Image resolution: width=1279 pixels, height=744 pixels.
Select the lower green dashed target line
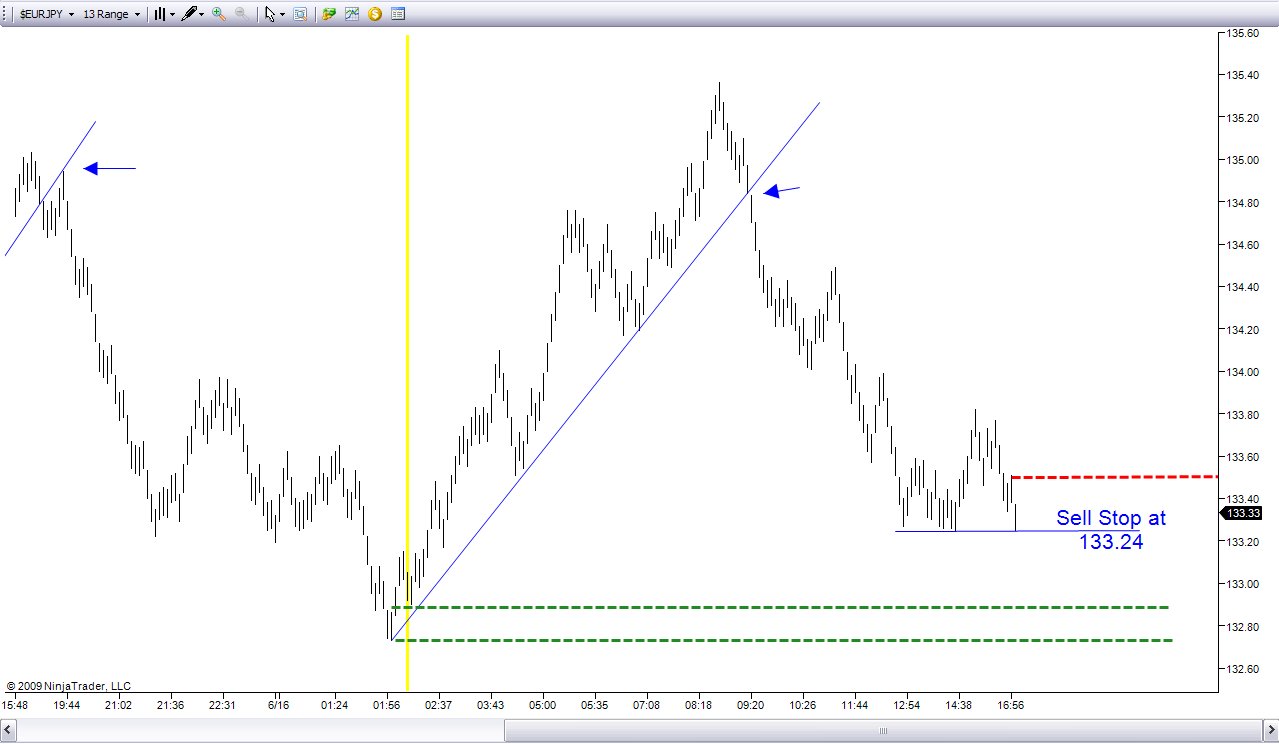pos(782,640)
